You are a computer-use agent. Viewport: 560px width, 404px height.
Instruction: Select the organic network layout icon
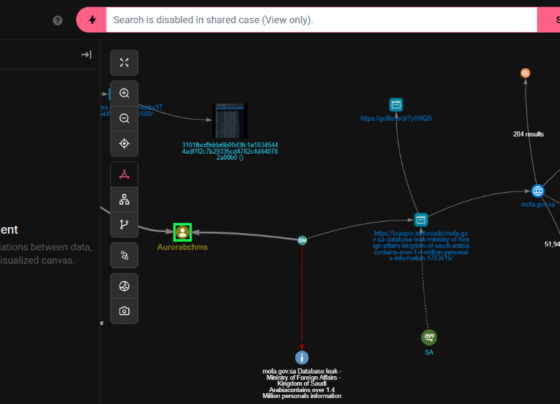(124, 174)
